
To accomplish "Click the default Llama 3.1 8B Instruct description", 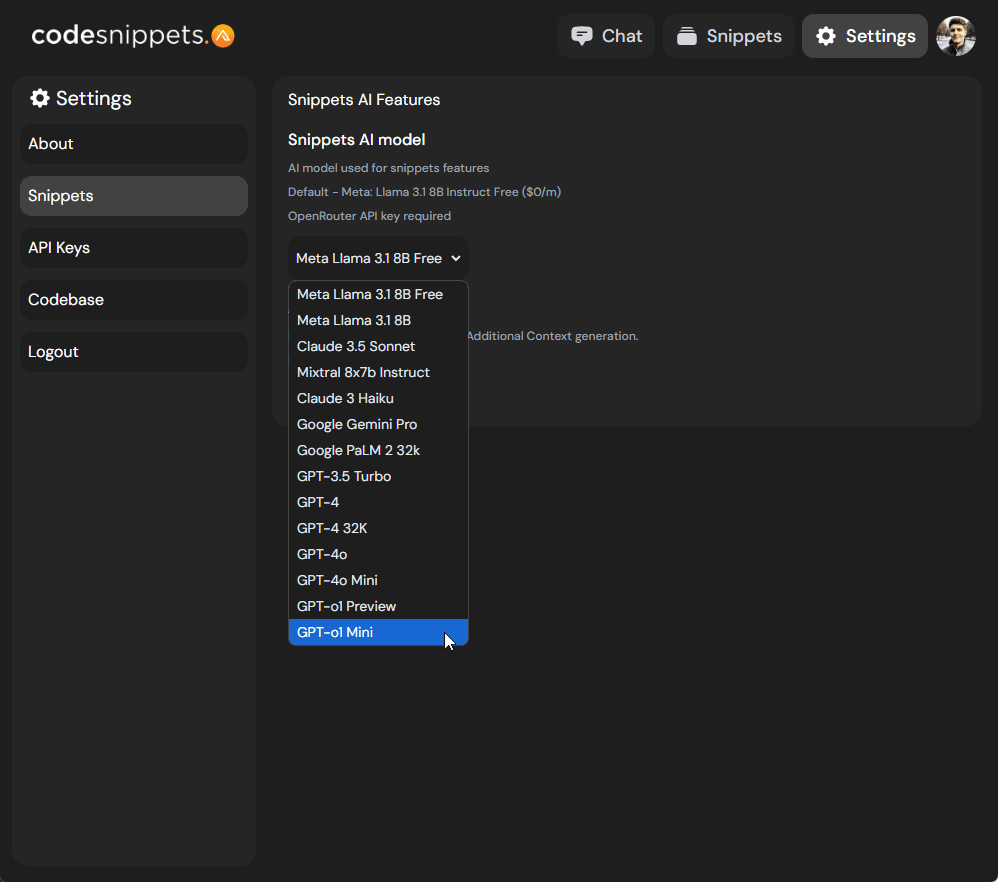I will [425, 192].
